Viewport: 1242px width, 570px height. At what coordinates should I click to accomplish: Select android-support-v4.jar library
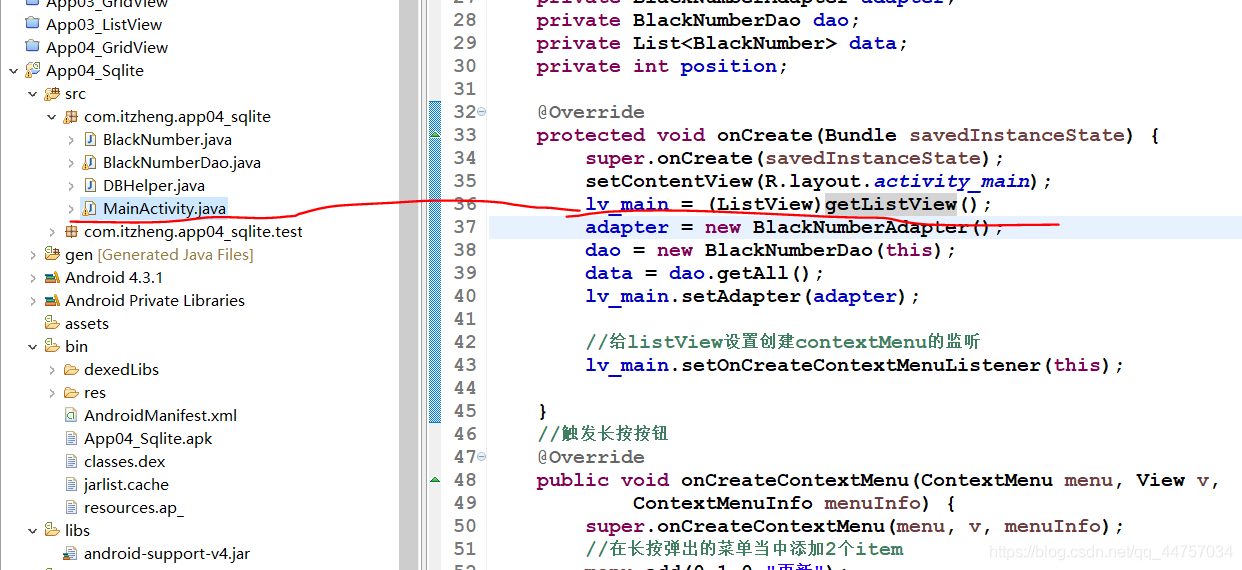(167, 553)
